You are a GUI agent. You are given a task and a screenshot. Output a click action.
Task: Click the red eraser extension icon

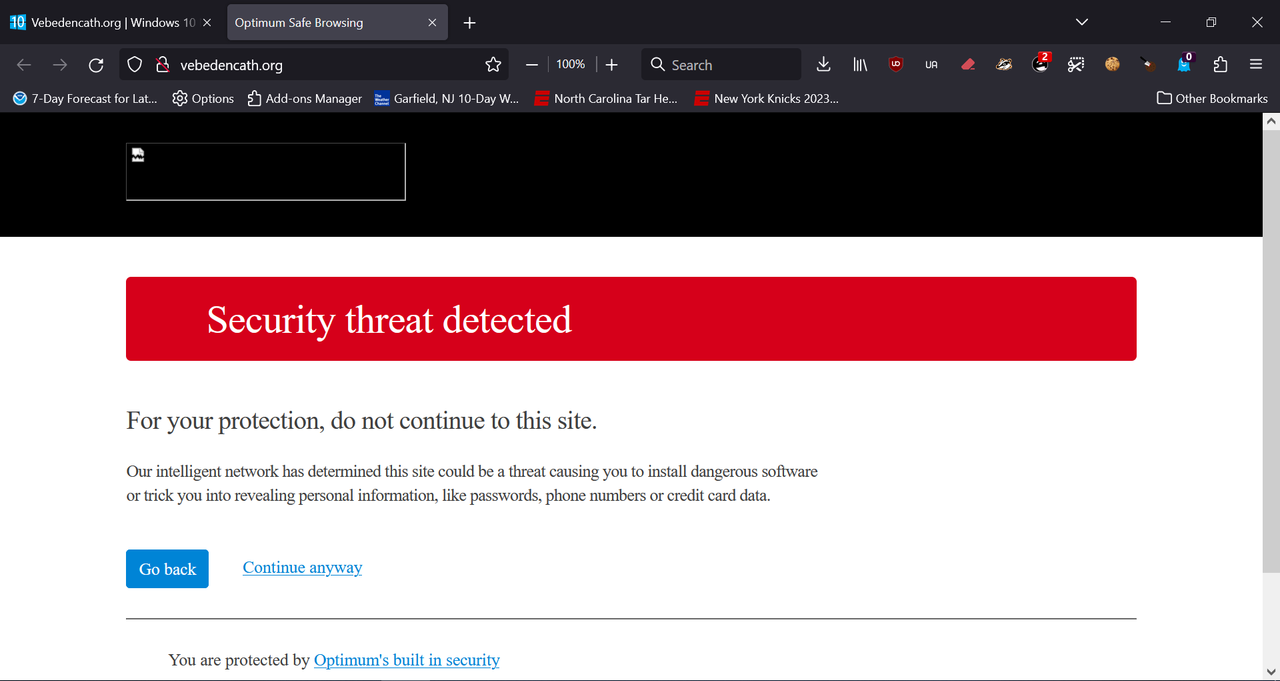[968, 65]
